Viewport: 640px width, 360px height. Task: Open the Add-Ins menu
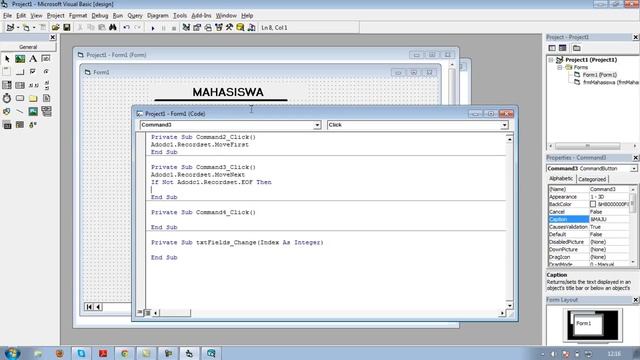point(201,16)
